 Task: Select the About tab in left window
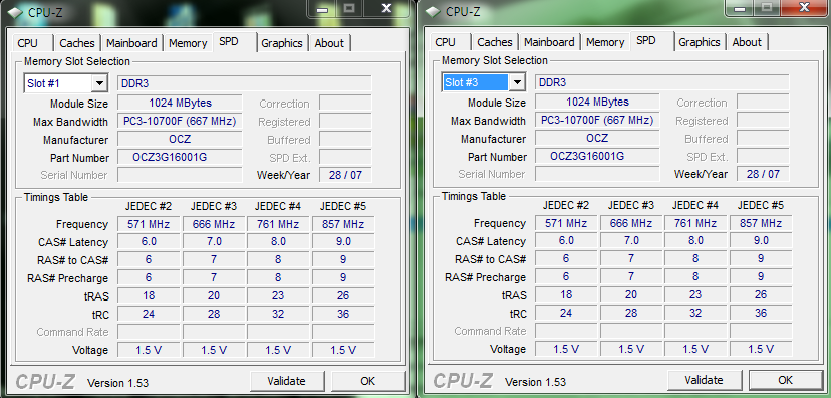pos(329,43)
